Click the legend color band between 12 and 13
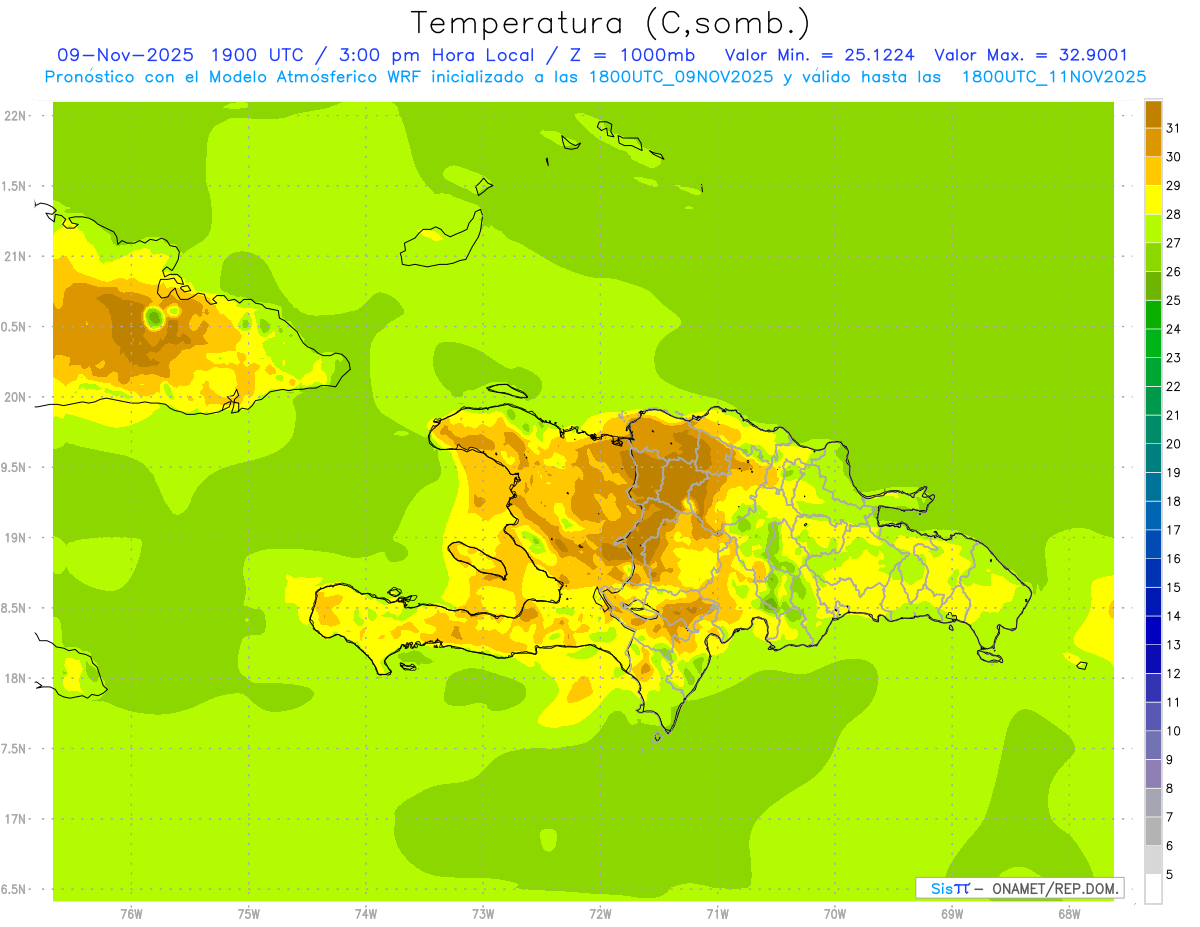This screenshot has width=1200, height=927. (1153, 659)
